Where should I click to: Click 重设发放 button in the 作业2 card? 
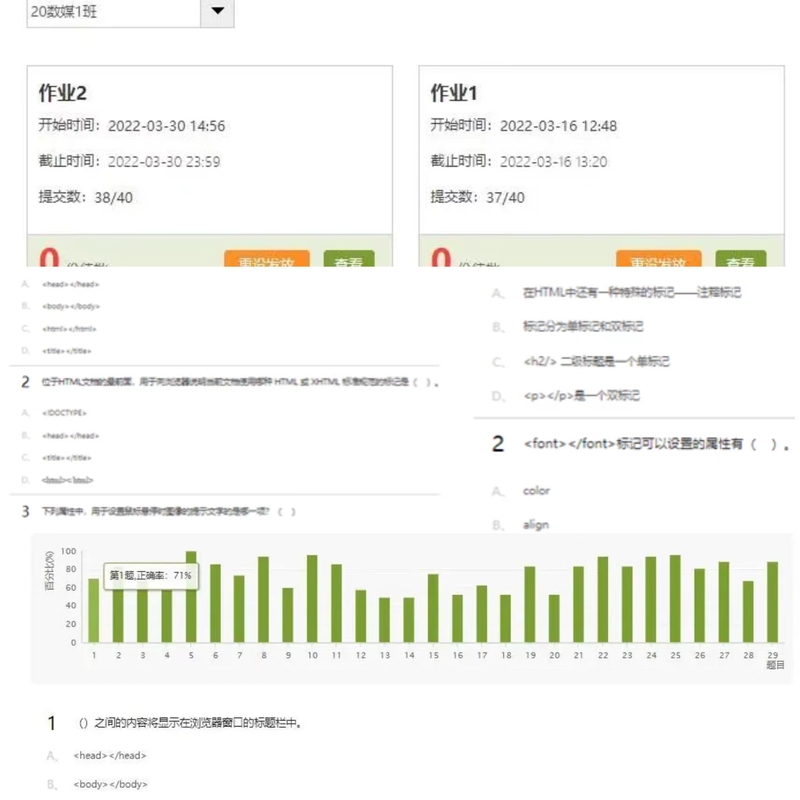click(266, 262)
